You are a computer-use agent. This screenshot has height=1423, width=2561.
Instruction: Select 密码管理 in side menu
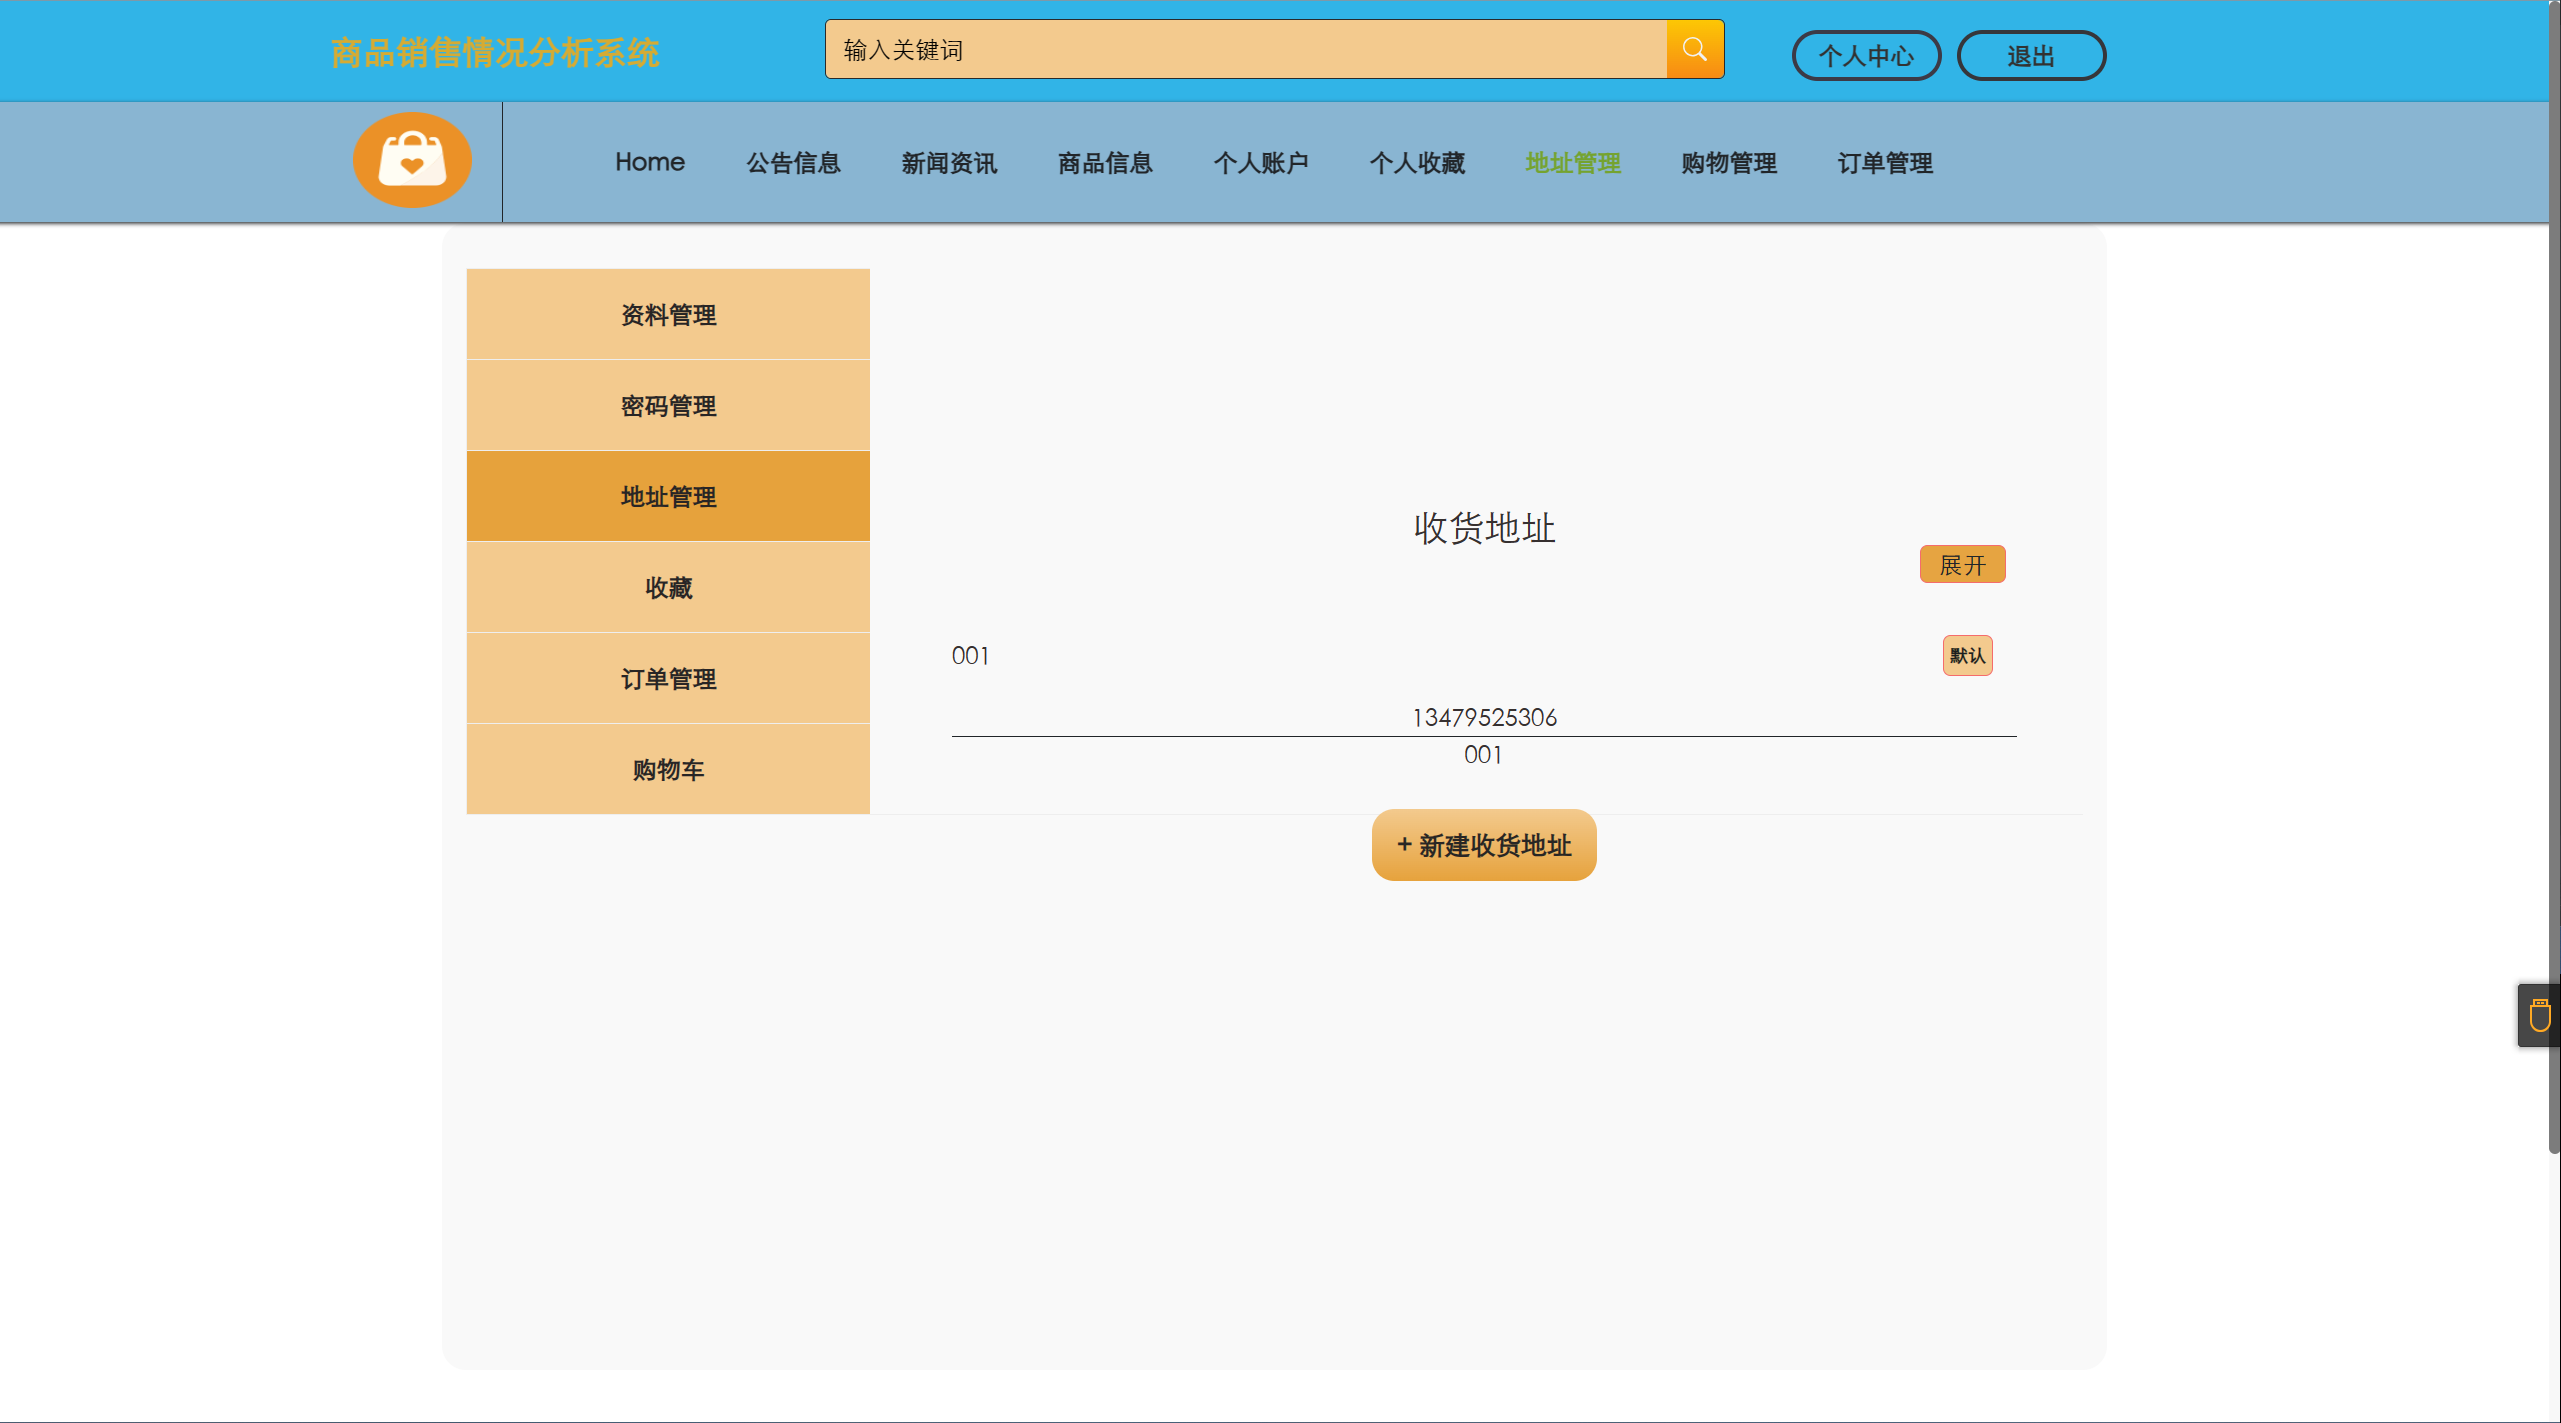tap(668, 405)
